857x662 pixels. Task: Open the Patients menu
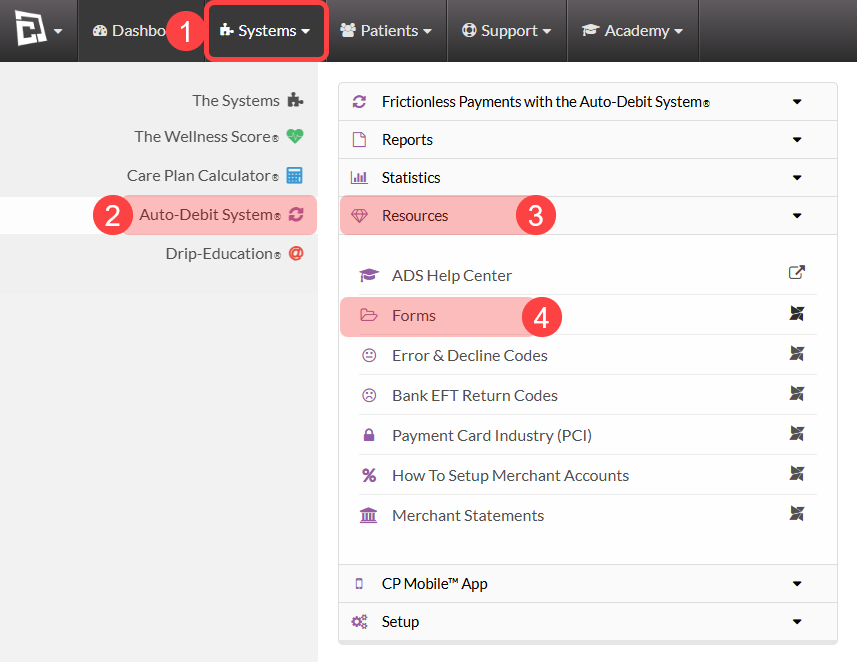pos(386,31)
